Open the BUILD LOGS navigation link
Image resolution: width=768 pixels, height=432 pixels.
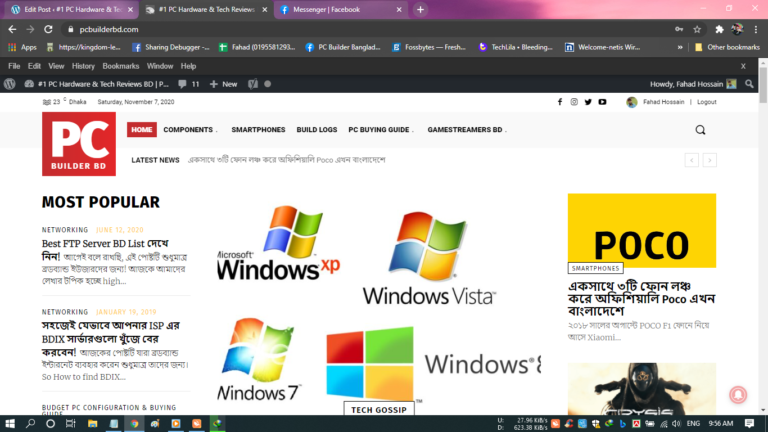coord(316,130)
